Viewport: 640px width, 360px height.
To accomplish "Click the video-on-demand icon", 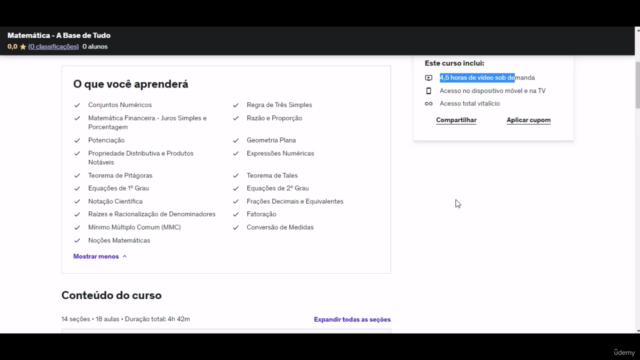I will click(x=429, y=78).
